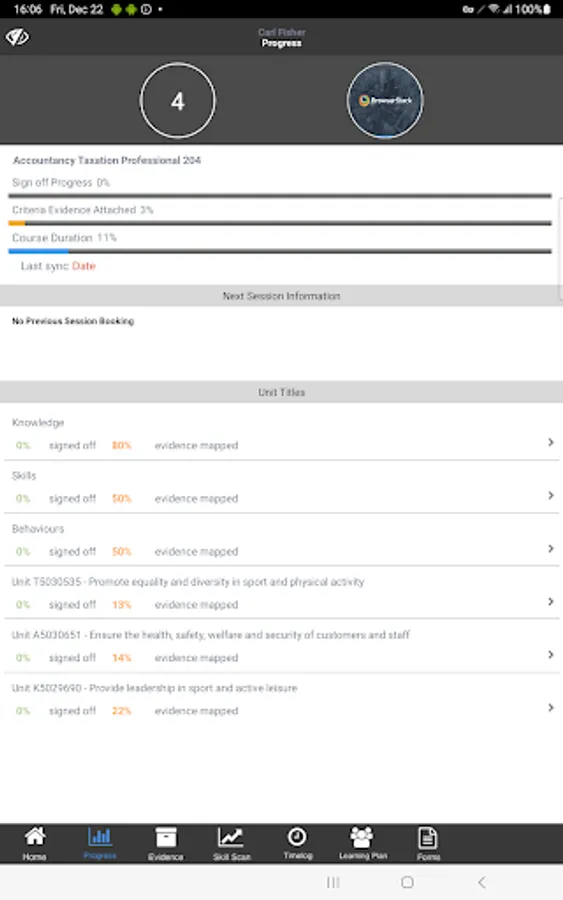Expand Unit K5029690 chevron arrow
The width and height of the screenshot is (563, 900).
550,708
